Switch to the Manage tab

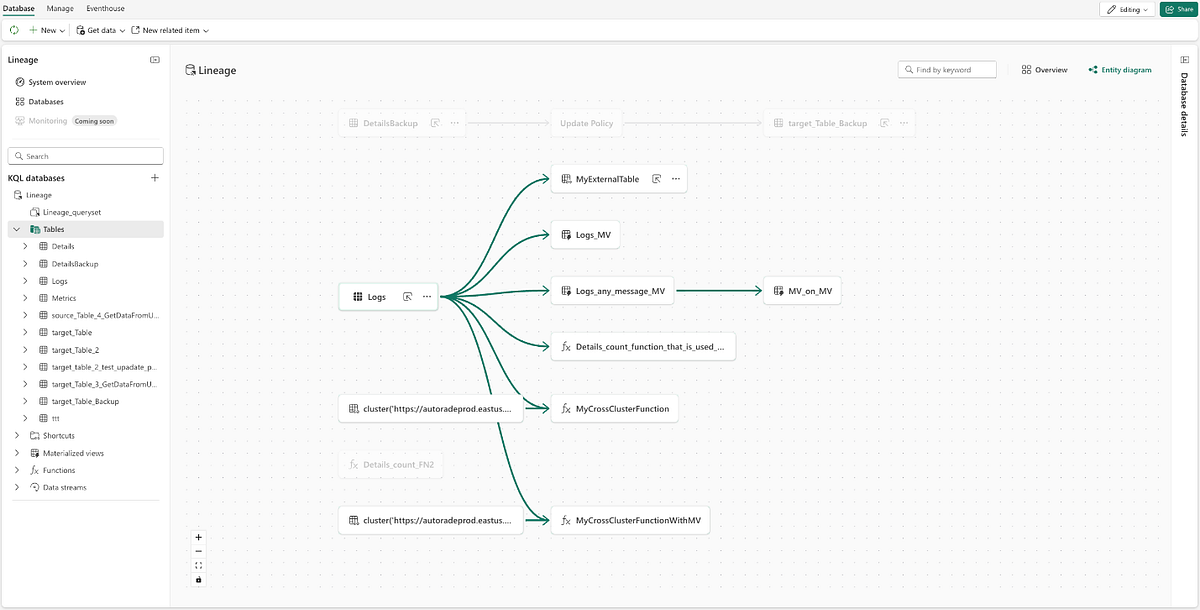[x=59, y=8]
